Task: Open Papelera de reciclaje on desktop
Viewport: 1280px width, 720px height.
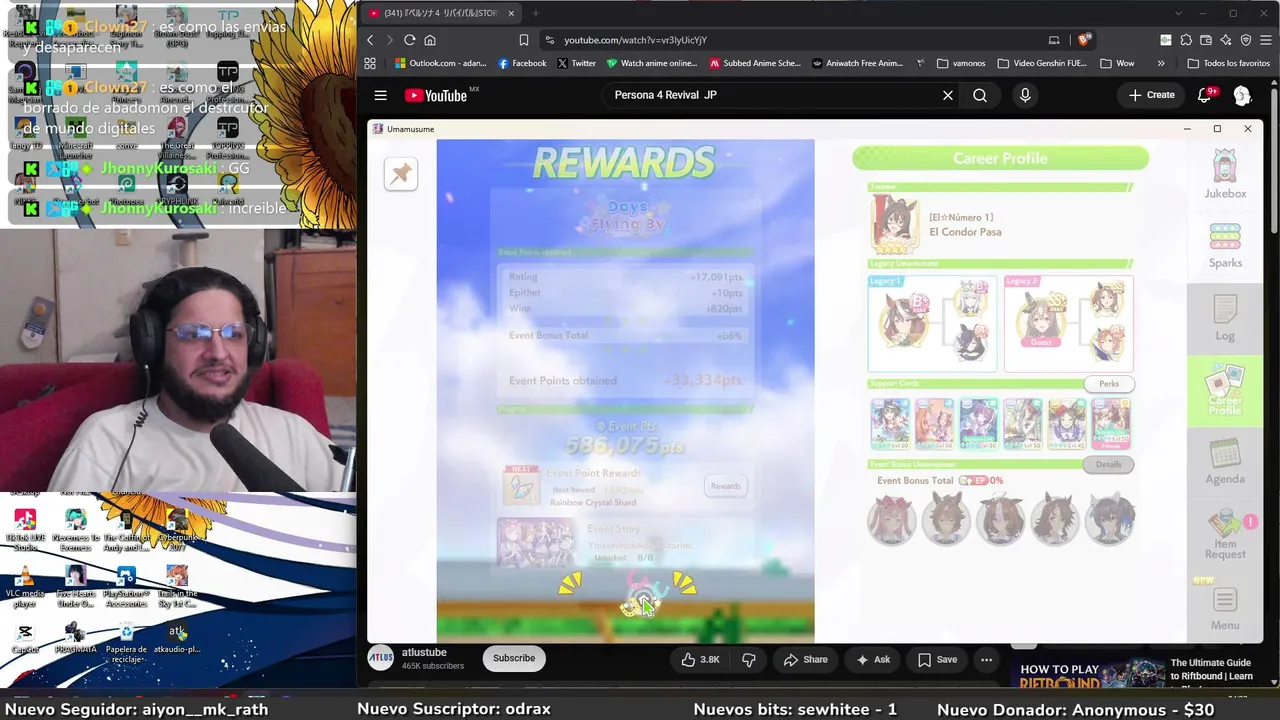Action: point(126,642)
